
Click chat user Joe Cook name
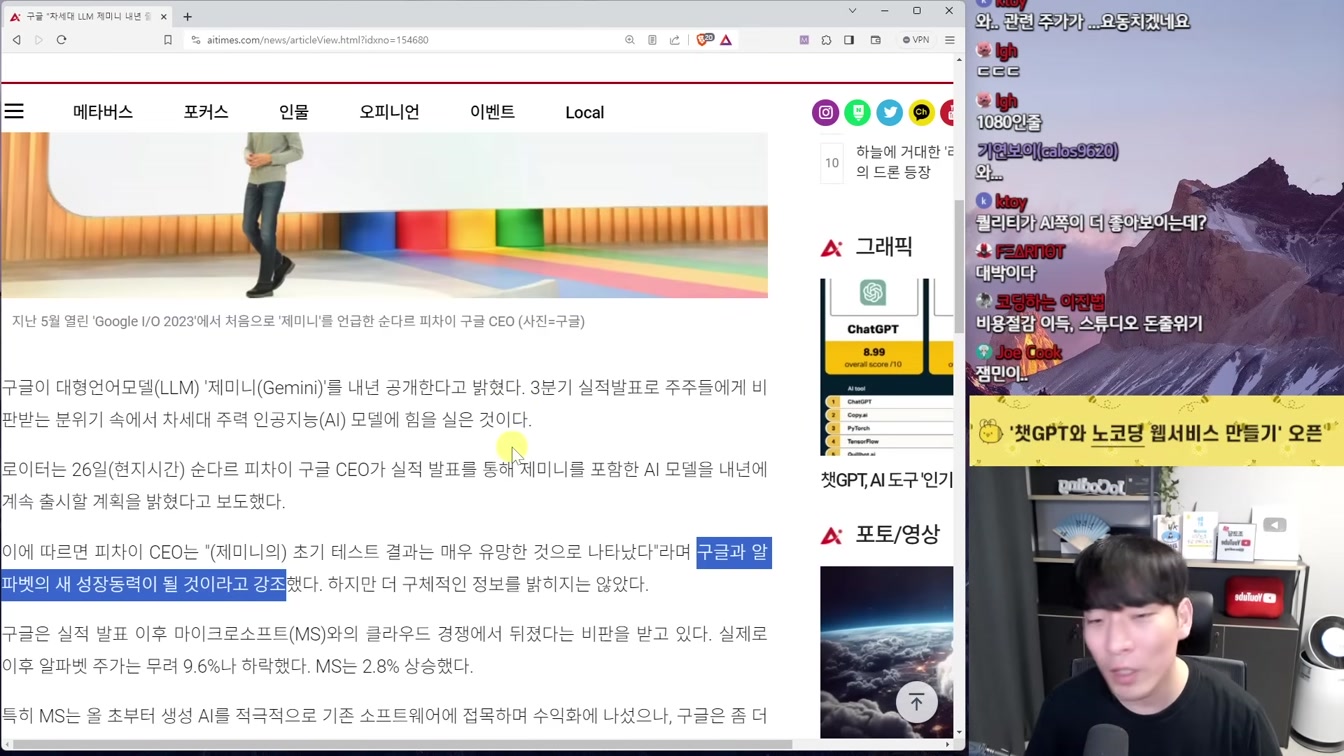[x=1028, y=353]
